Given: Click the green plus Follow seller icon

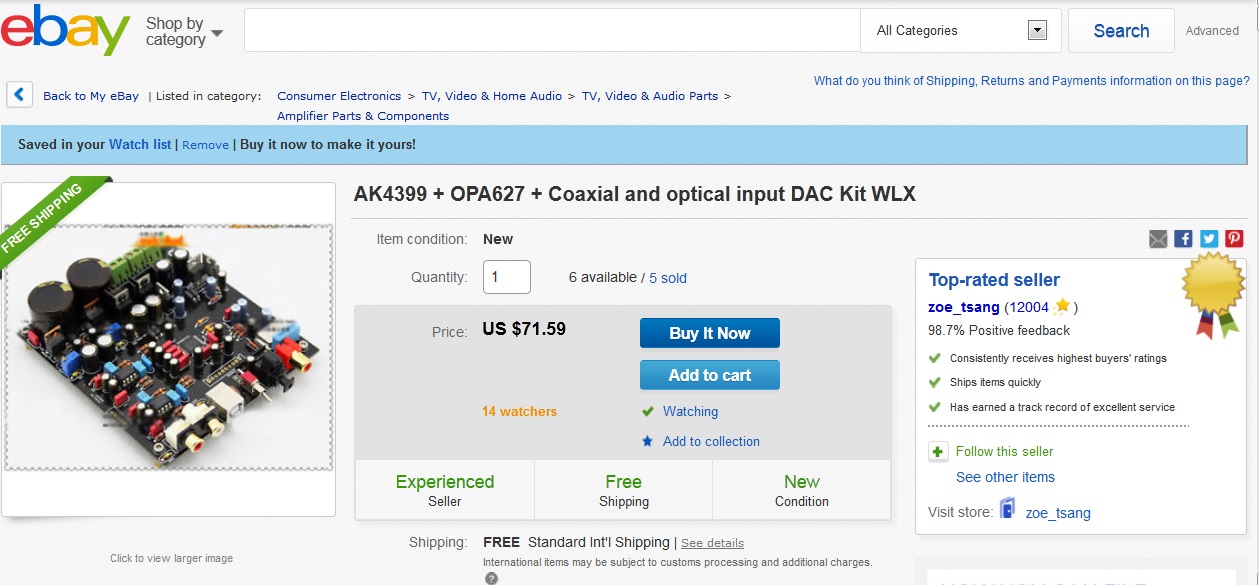Looking at the screenshot, I should click(x=938, y=452).
